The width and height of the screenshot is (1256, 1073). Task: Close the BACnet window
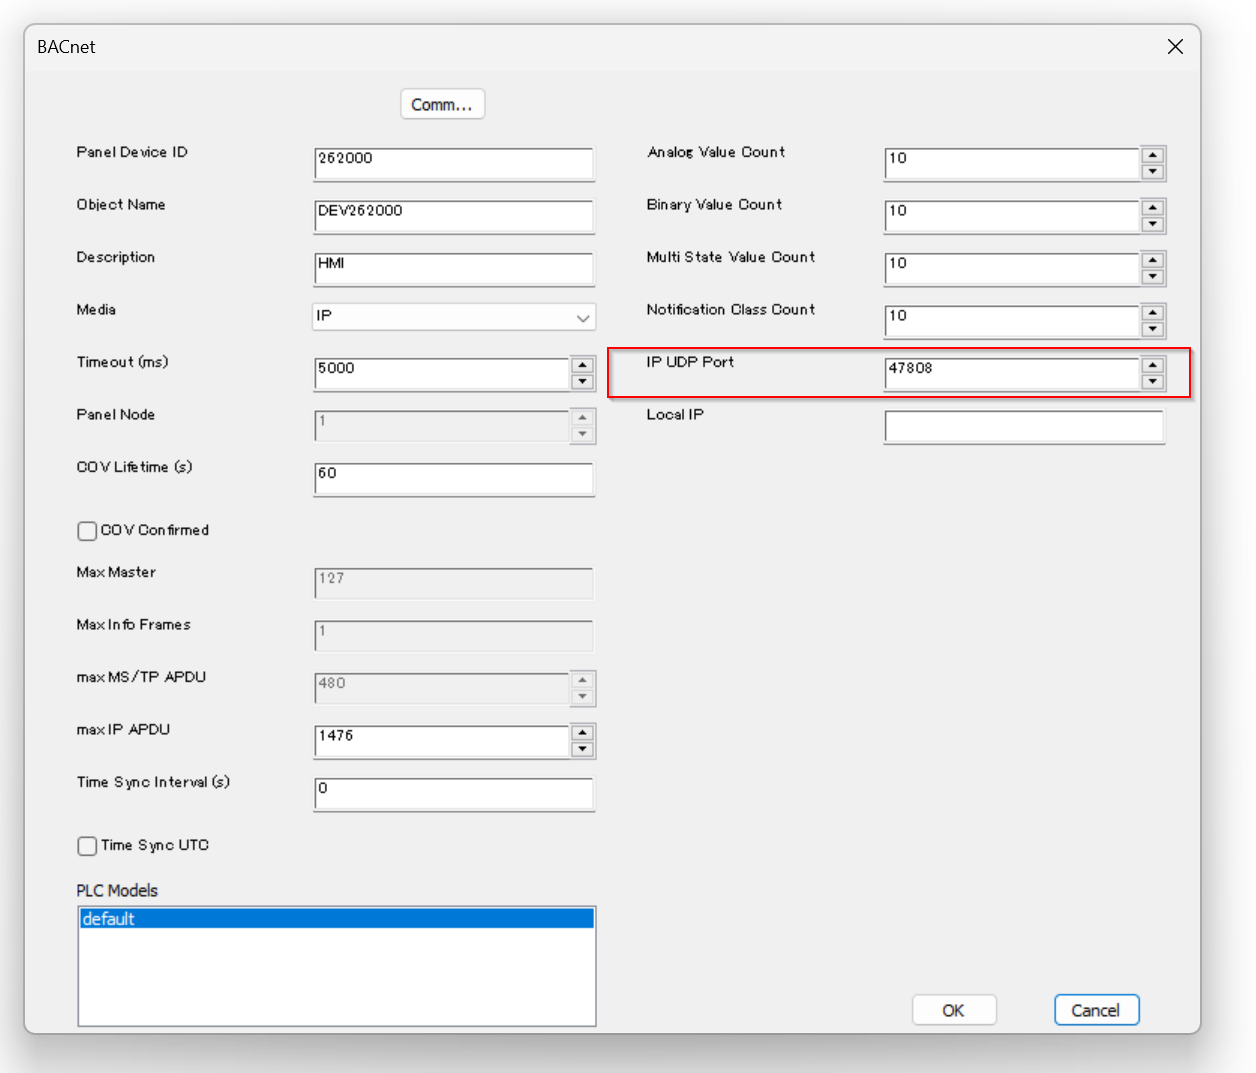tap(1175, 47)
